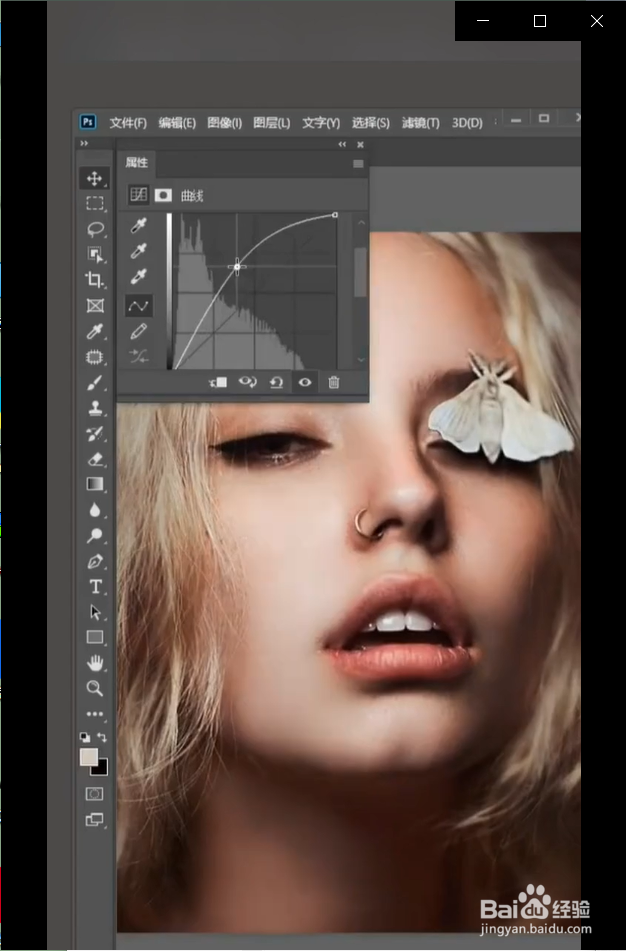The image size is (626, 951).
Task: Select the Dodge tool
Action: (95, 536)
